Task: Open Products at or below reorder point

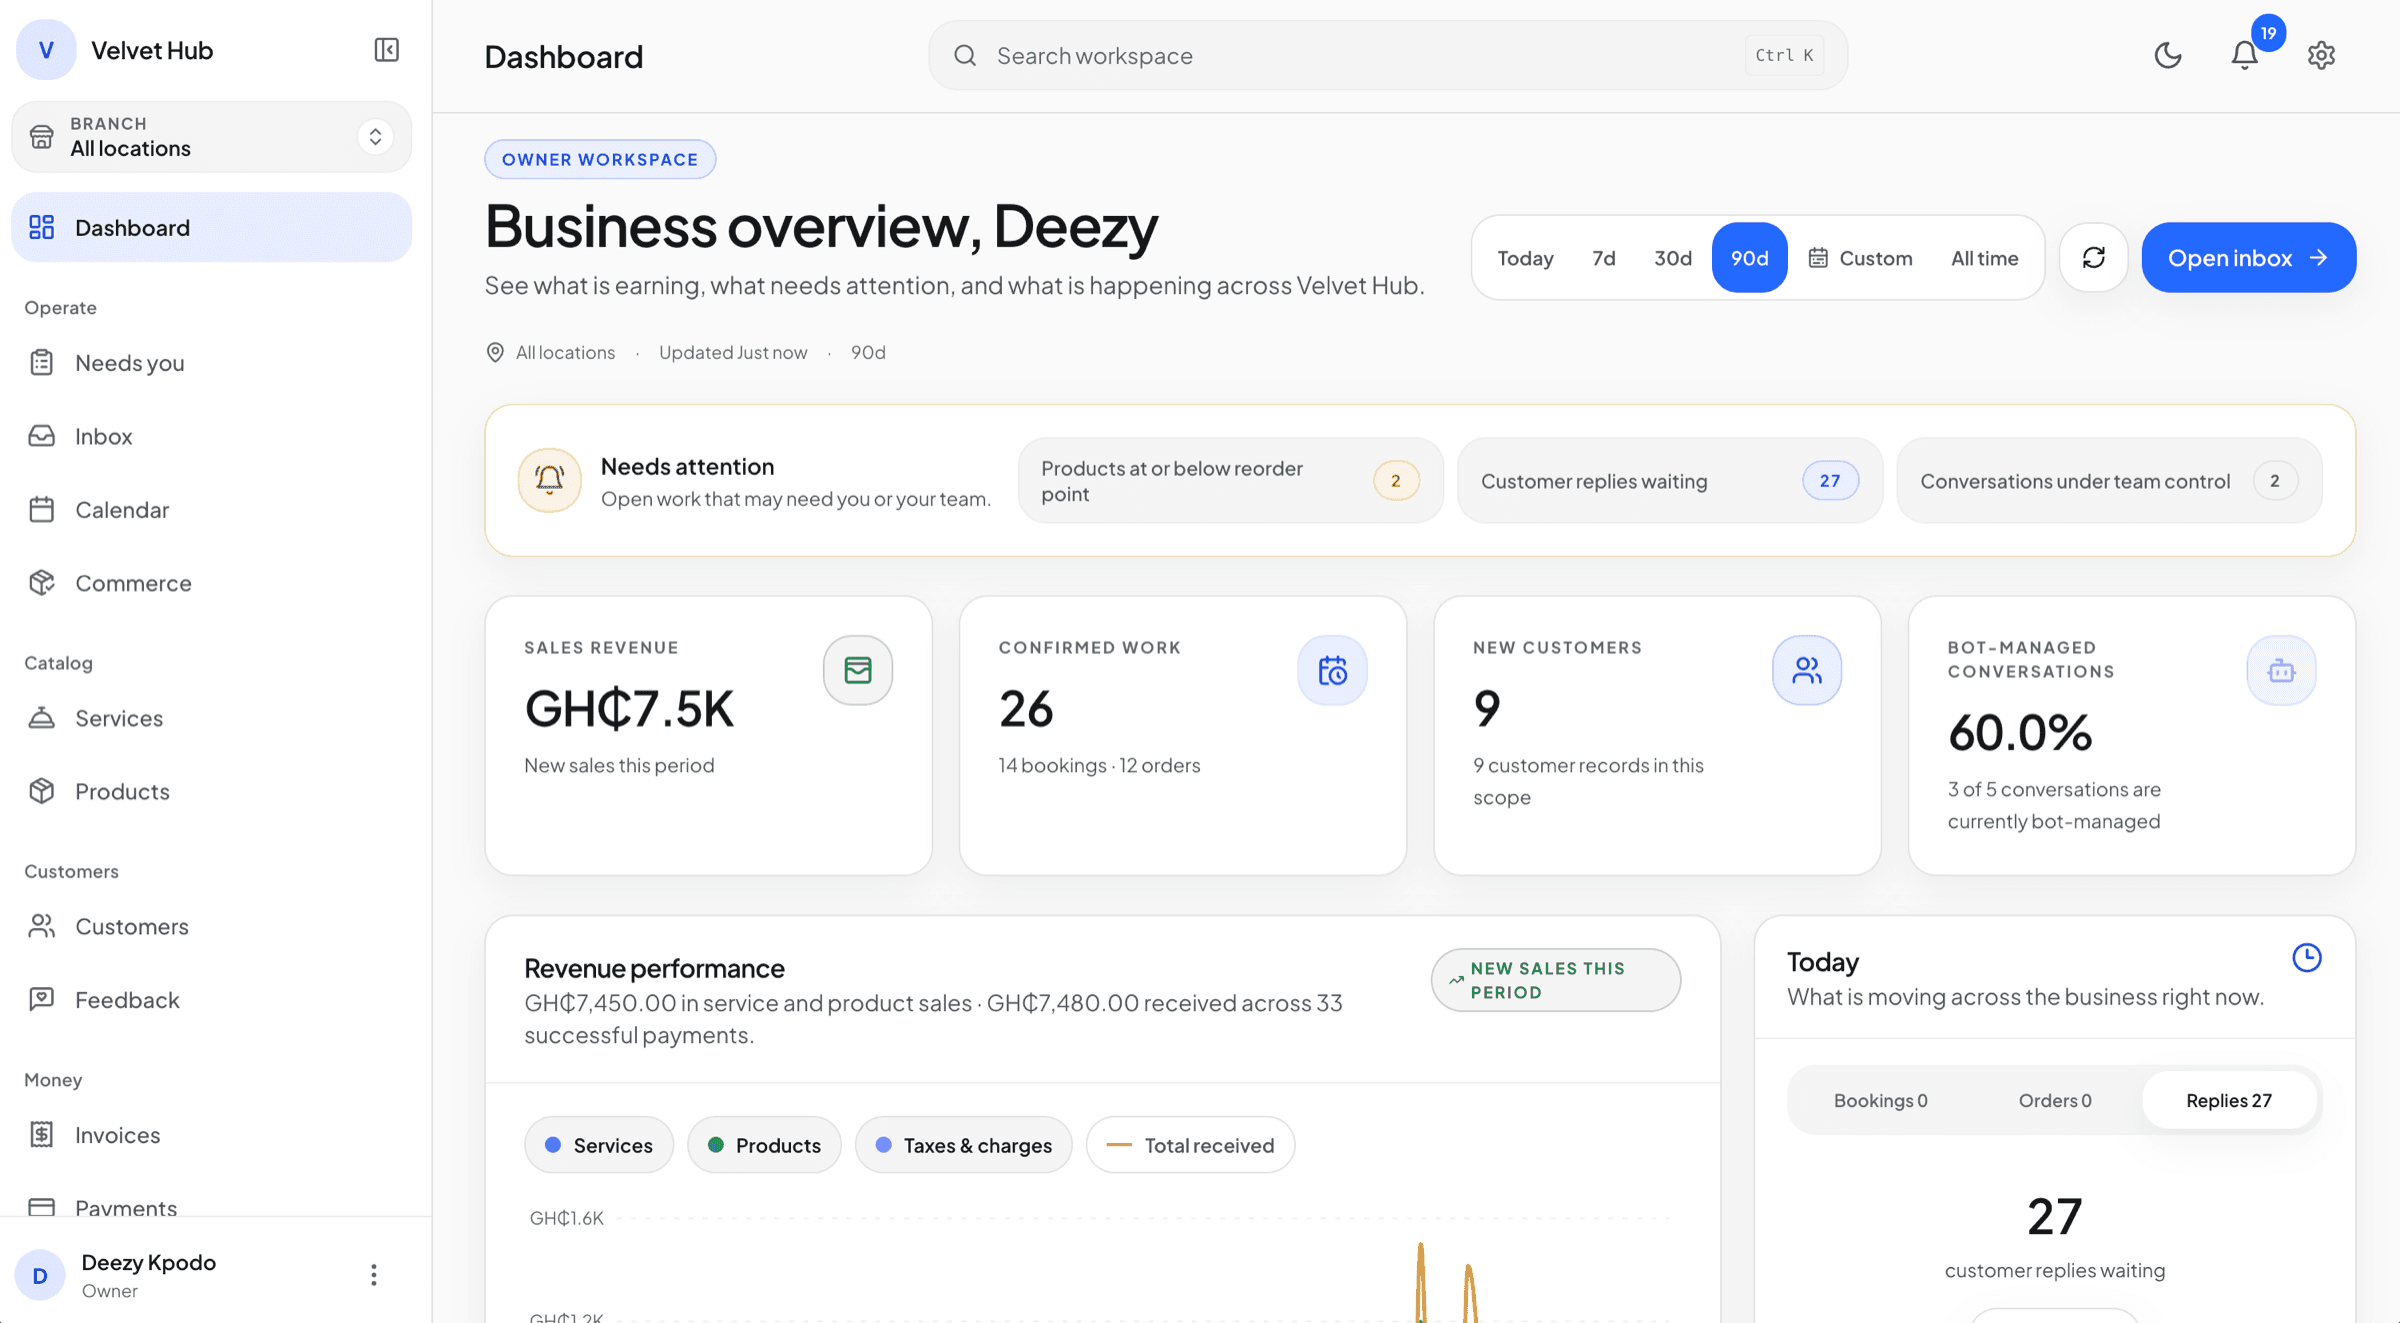Action: [x=1230, y=481]
